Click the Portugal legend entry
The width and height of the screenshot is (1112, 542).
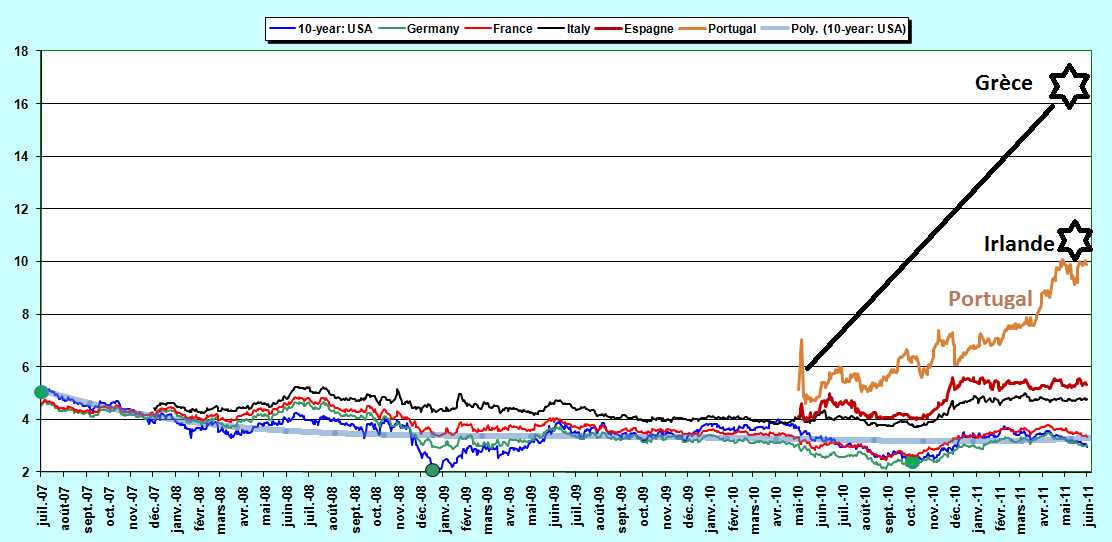[717, 29]
